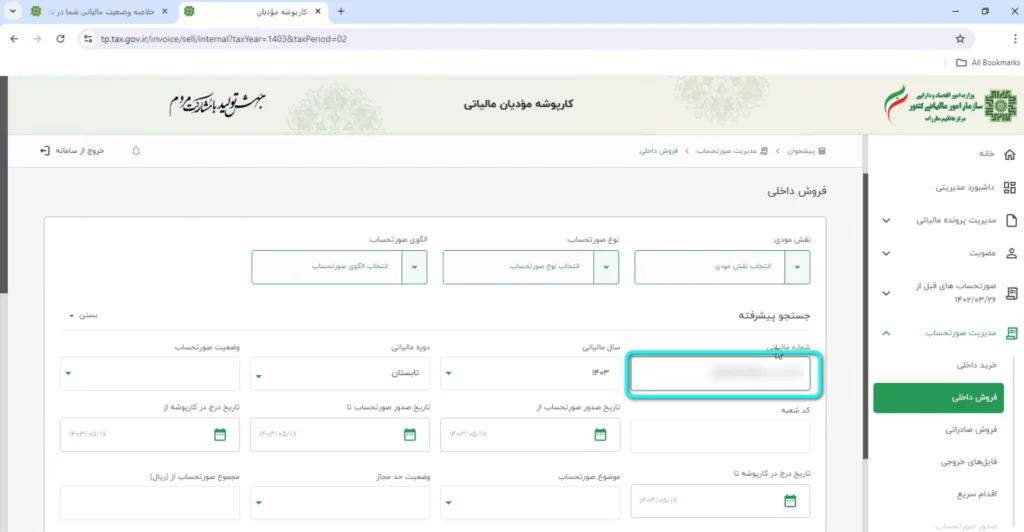Image resolution: width=1024 pixels, height=532 pixels.
Task: Click the notification bell icon
Action: coord(136,151)
